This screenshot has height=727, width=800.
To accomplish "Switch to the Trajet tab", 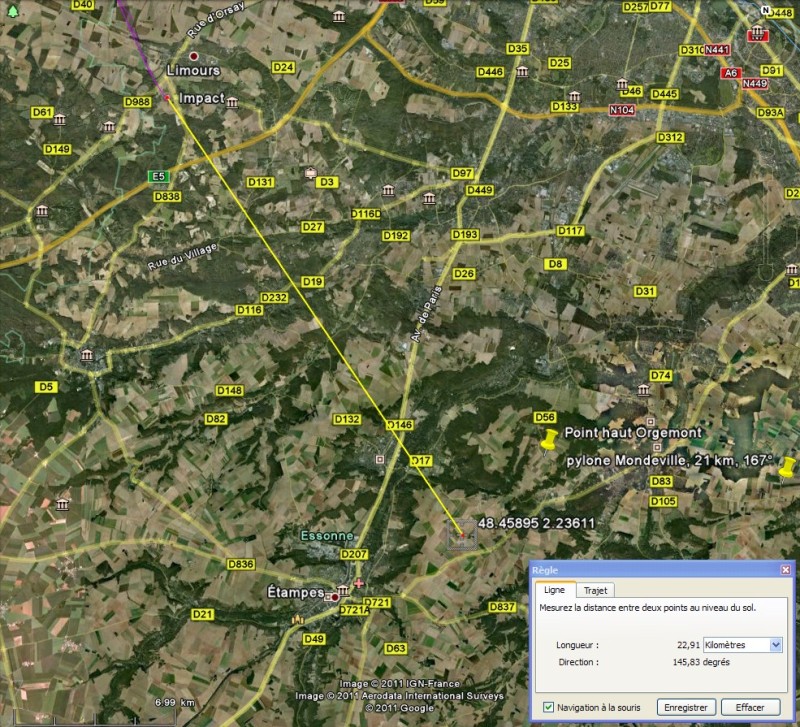I will tap(595, 590).
